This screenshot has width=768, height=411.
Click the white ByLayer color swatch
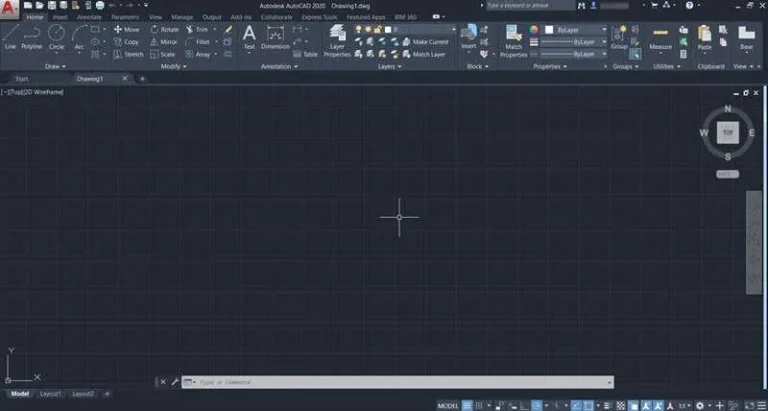[549, 30]
